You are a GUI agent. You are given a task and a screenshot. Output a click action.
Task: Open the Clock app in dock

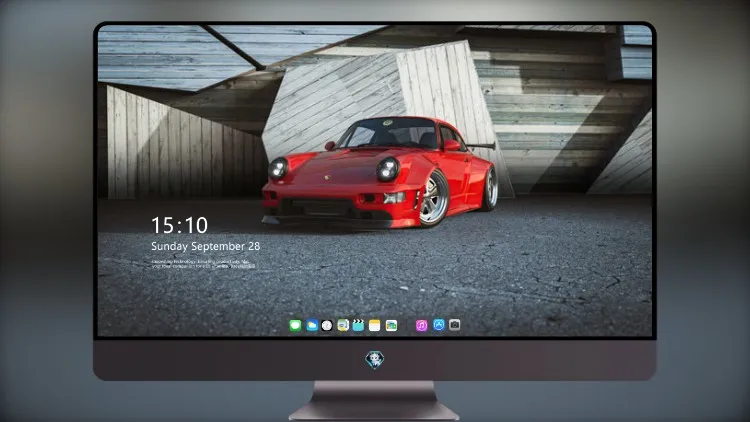click(x=327, y=325)
